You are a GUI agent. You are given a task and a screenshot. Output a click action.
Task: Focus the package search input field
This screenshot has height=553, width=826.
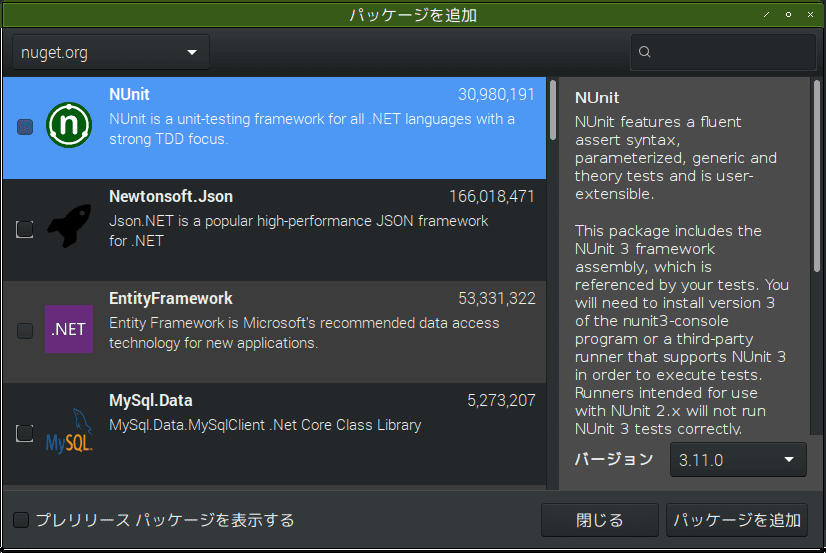pos(723,52)
